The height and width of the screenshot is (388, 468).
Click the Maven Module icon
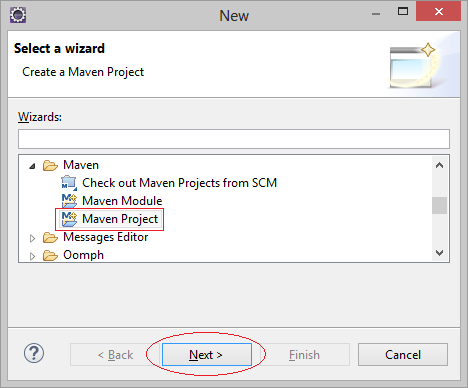[69, 201]
